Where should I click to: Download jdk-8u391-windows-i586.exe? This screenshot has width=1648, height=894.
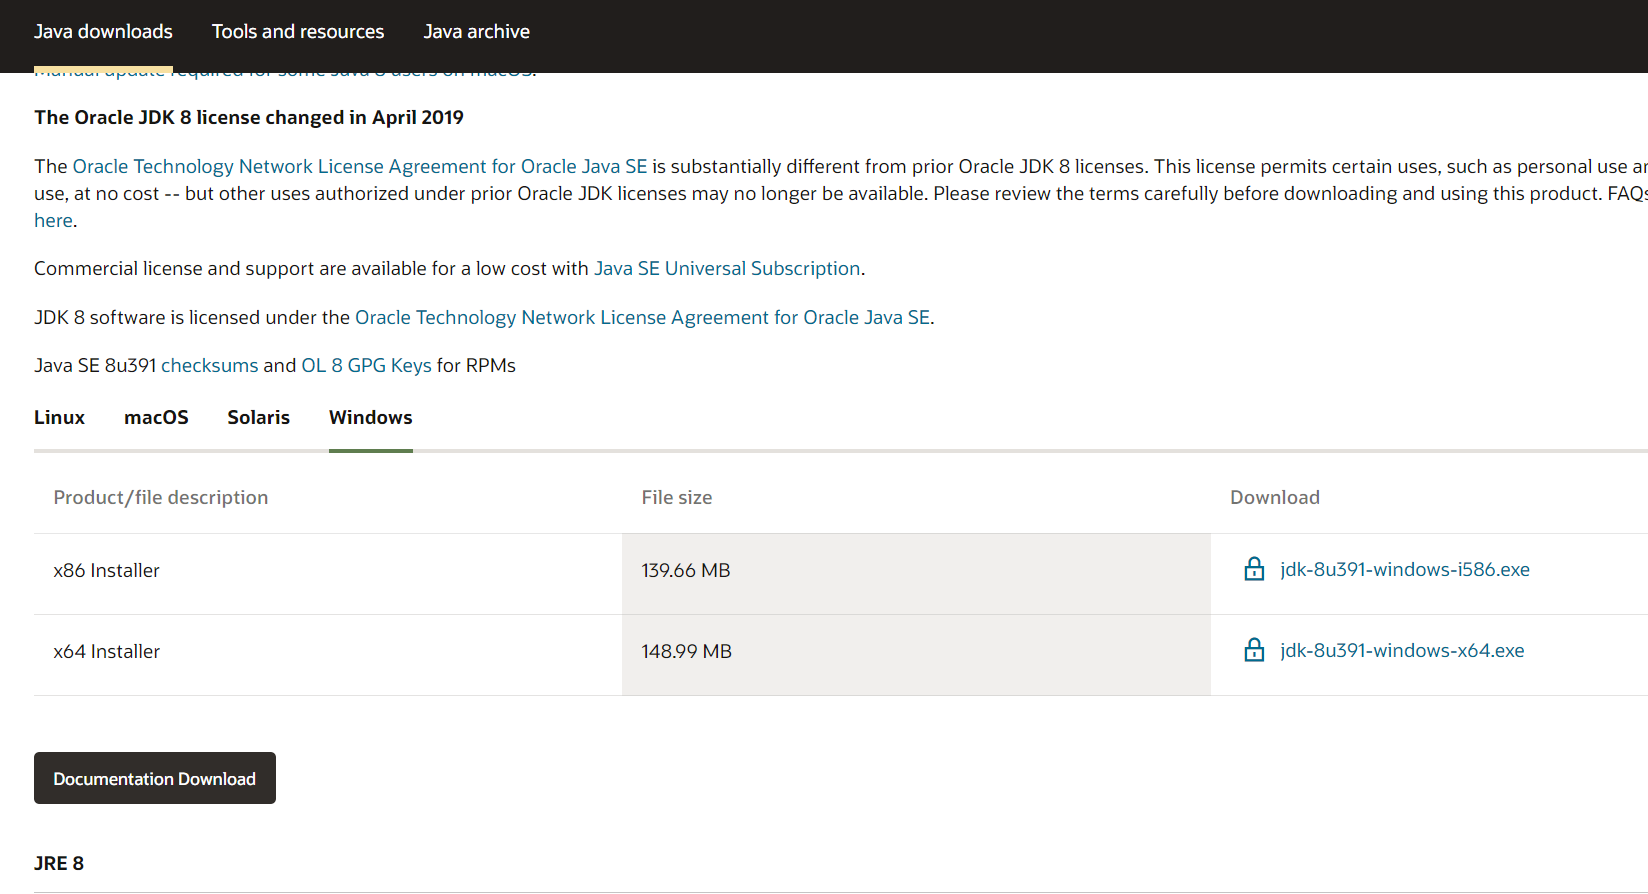pyautogui.click(x=1405, y=569)
